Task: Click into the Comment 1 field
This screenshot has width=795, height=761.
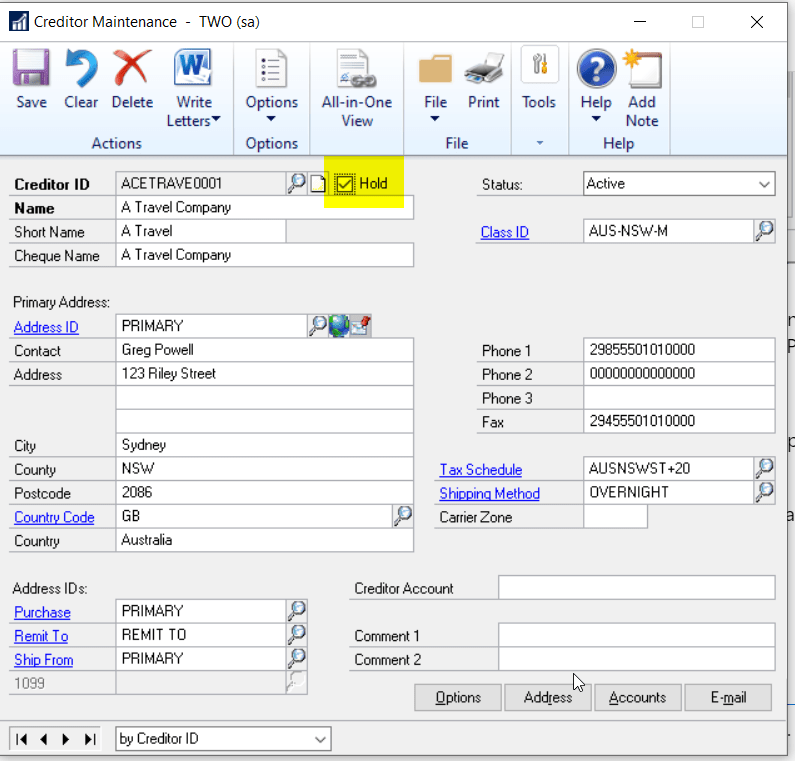Action: point(636,636)
